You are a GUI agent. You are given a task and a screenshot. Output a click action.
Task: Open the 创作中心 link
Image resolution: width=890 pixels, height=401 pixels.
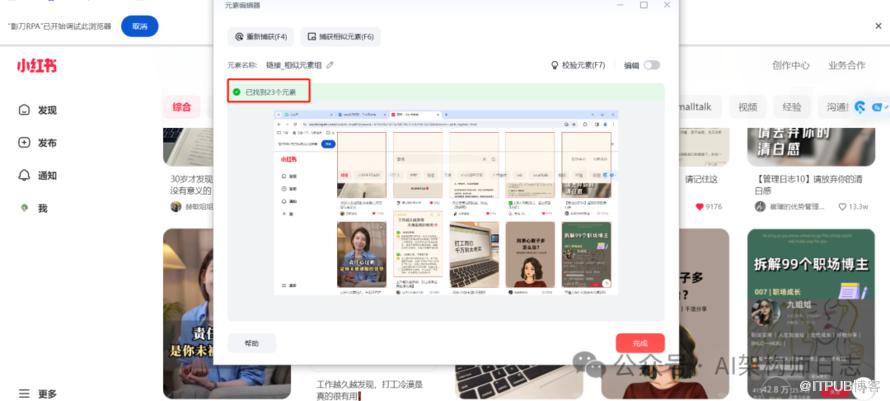point(790,66)
